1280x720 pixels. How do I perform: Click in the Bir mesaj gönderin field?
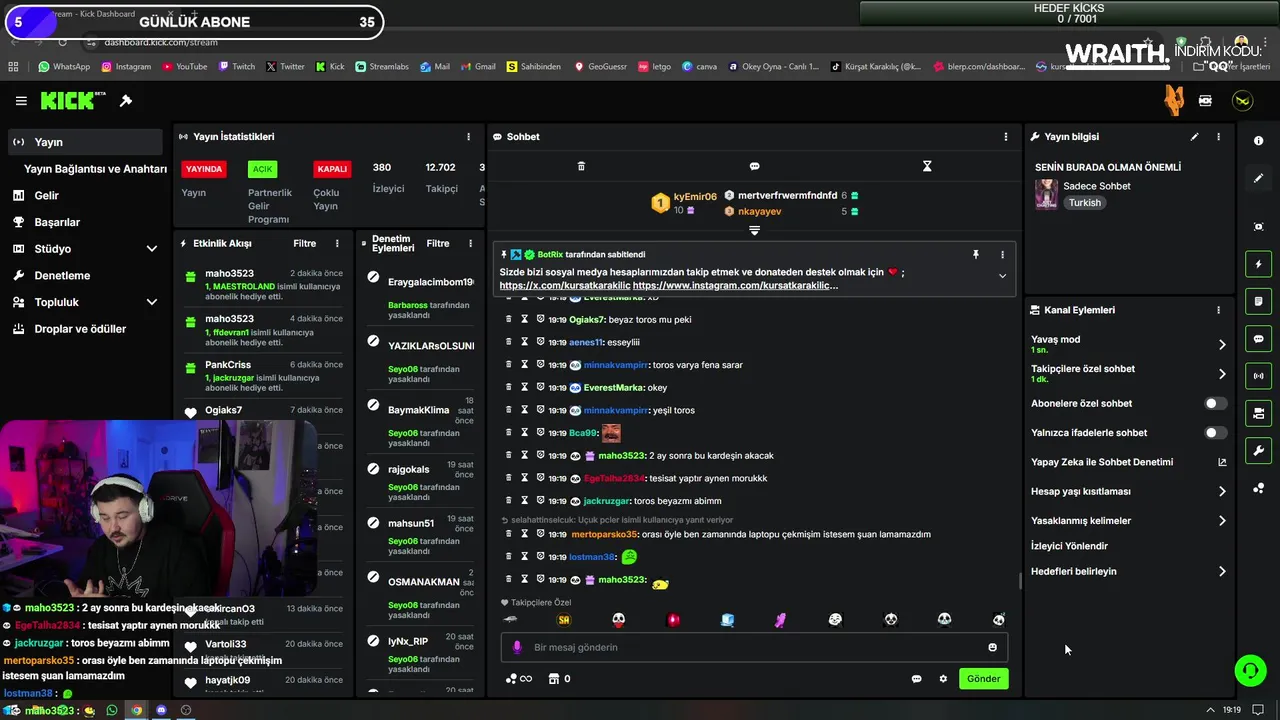pyautogui.click(x=754, y=647)
